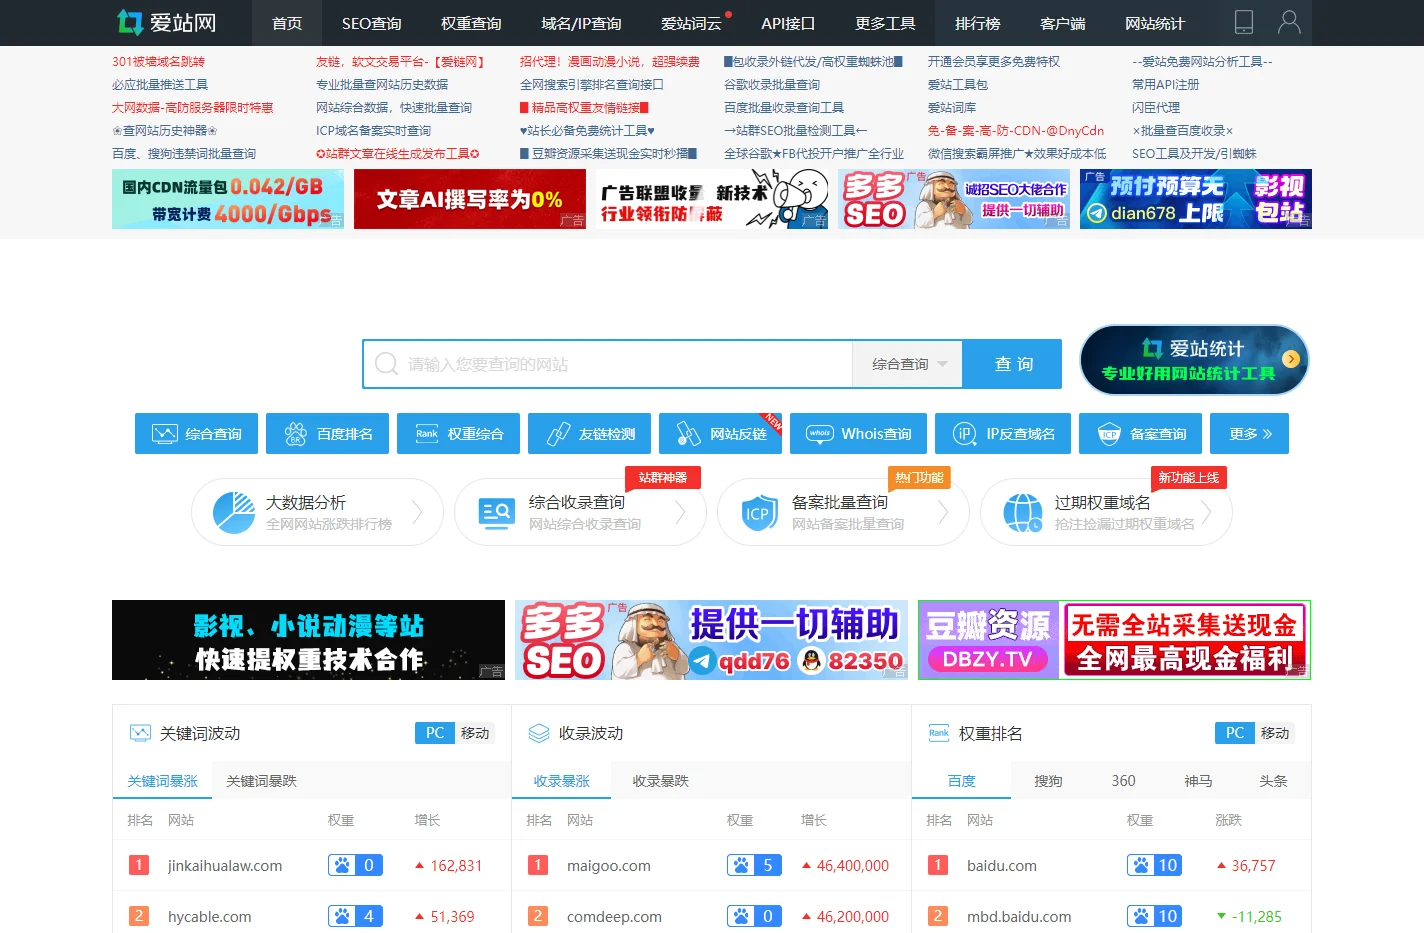The height and width of the screenshot is (933, 1424).
Task: Click Baidu paw weight badge for baidu.com
Action: pos(1154,865)
